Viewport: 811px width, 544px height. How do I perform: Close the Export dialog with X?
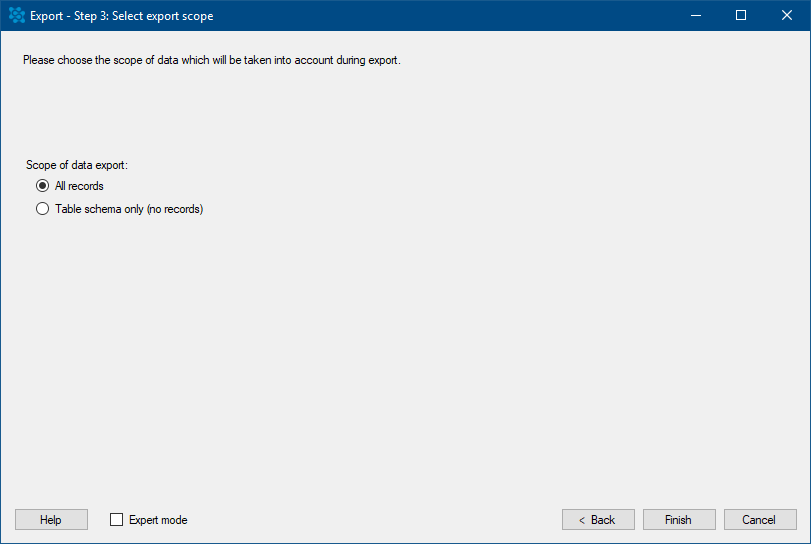[x=787, y=16]
